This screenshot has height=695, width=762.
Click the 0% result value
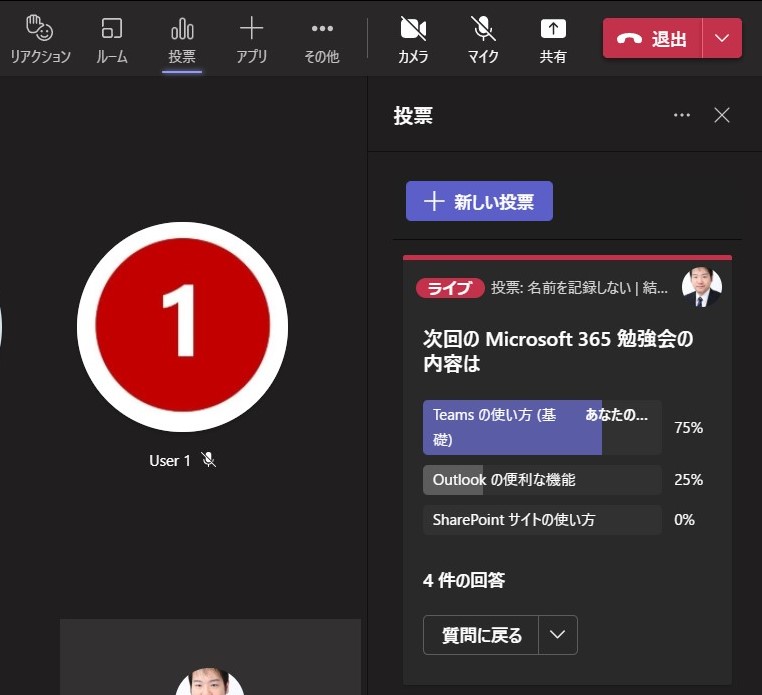(x=684, y=520)
